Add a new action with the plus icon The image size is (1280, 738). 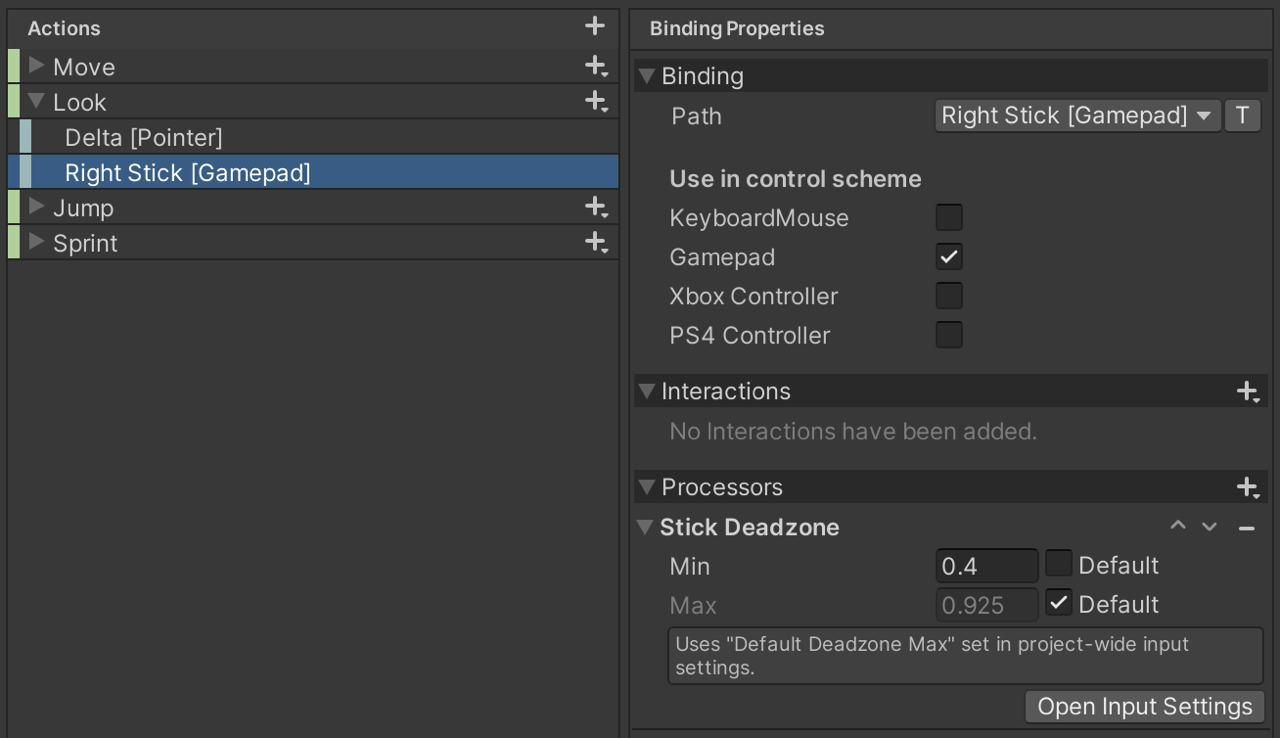point(595,27)
